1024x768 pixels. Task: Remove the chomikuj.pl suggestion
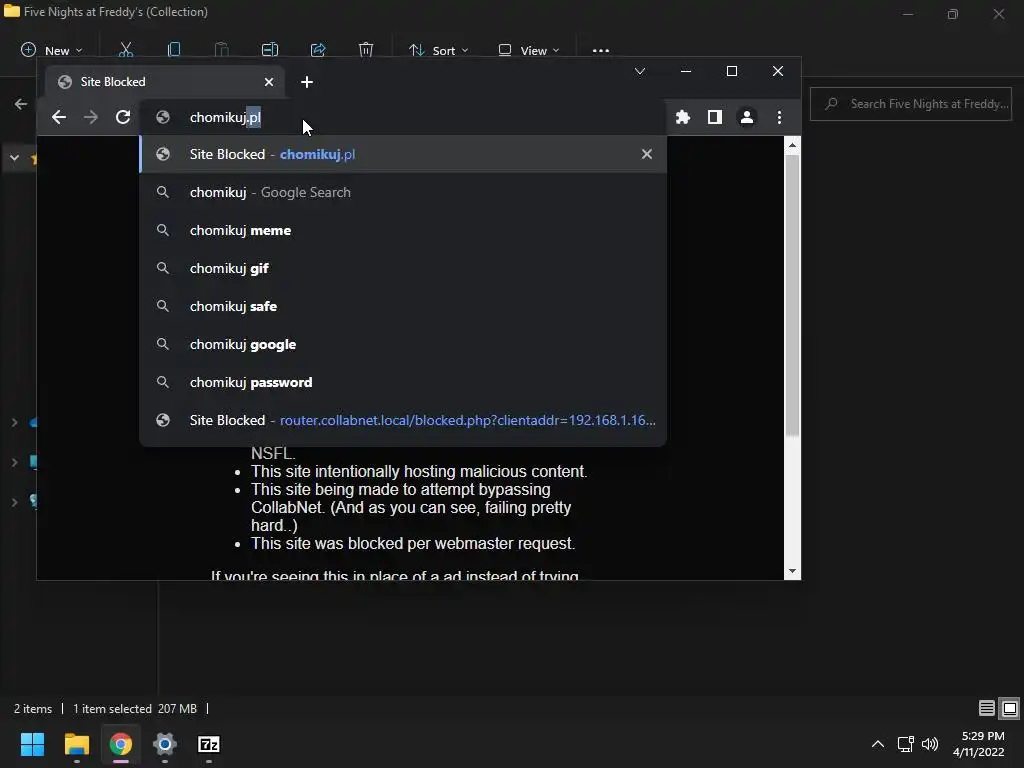click(647, 154)
